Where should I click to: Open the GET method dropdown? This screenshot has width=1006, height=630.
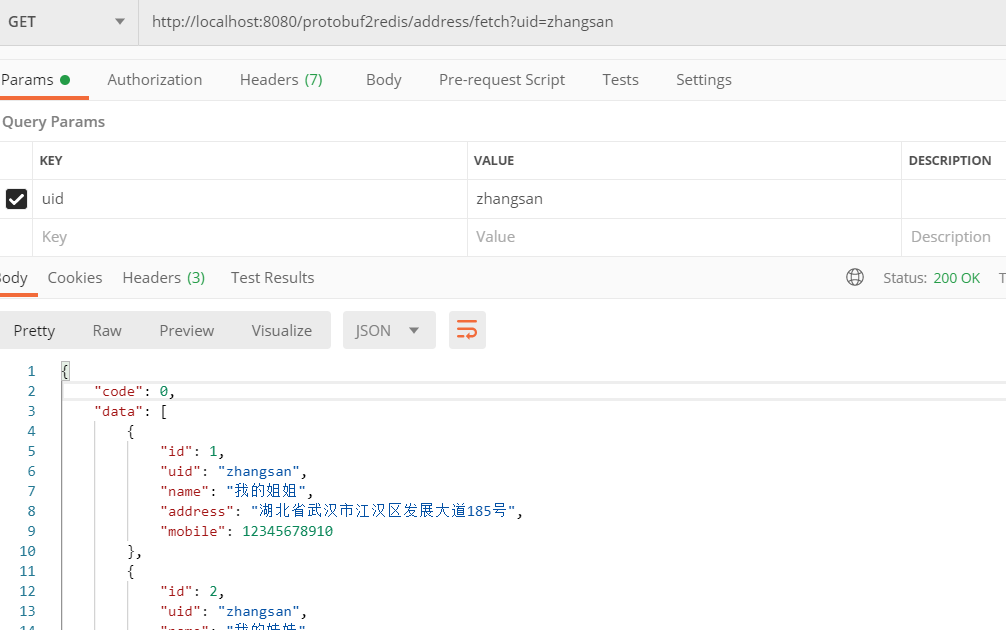coord(67,22)
